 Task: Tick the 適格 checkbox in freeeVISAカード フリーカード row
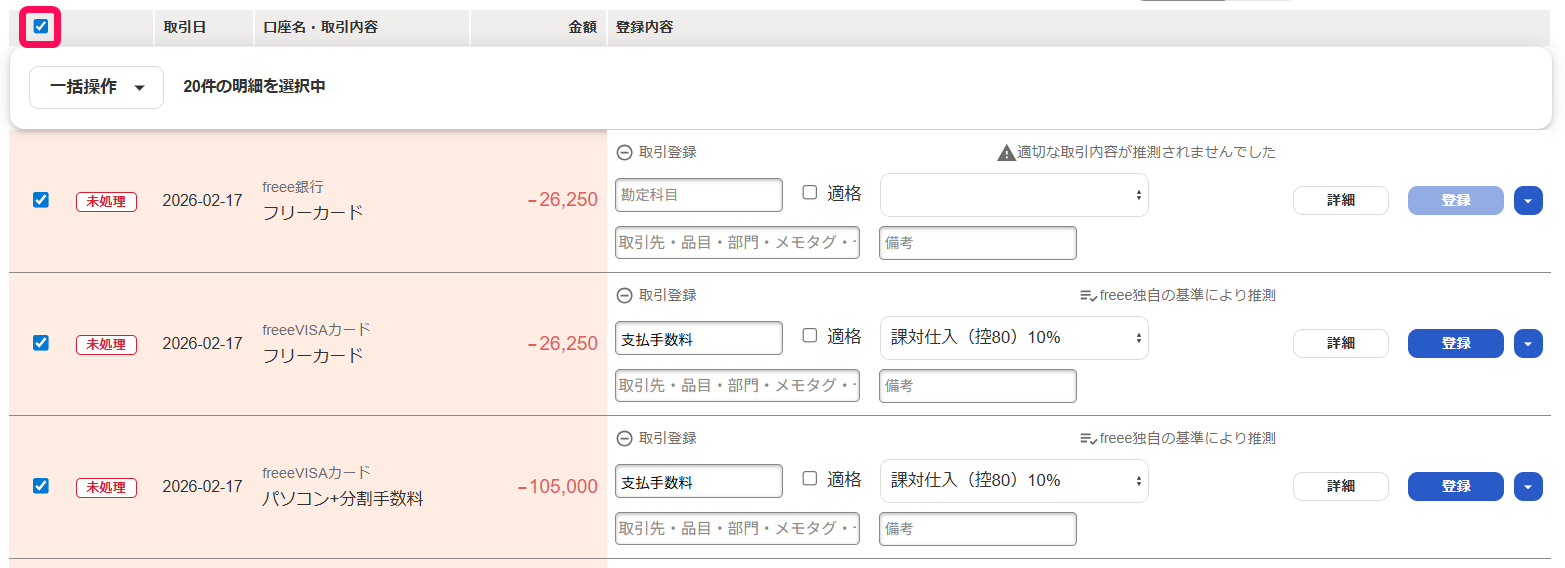pyautogui.click(x=810, y=336)
